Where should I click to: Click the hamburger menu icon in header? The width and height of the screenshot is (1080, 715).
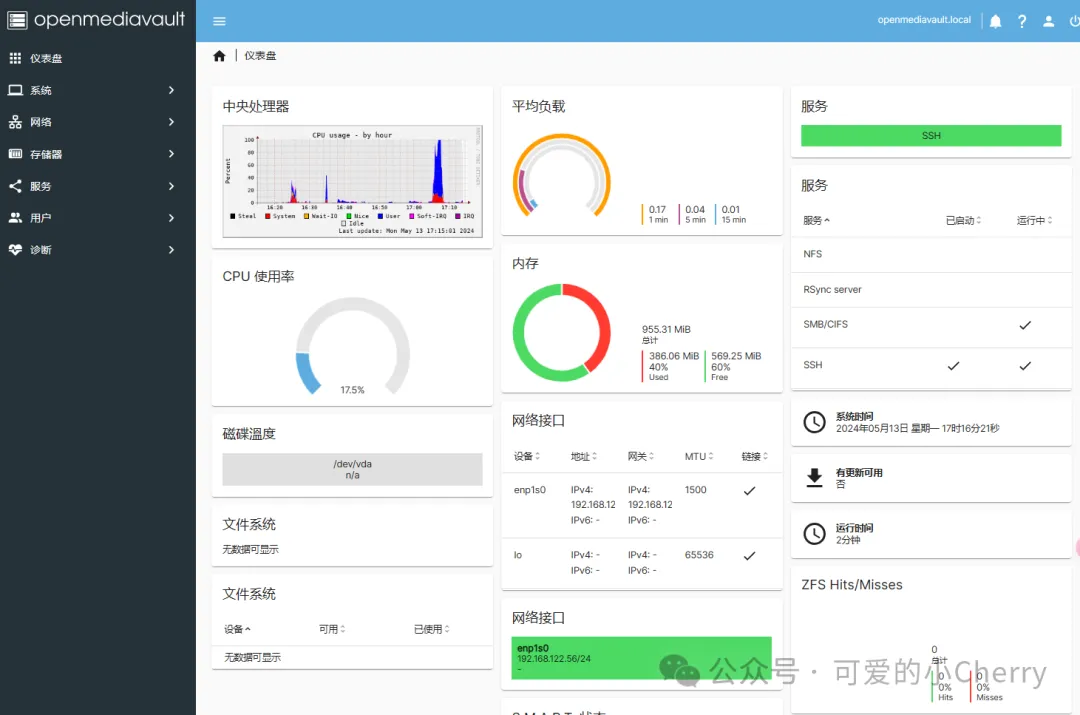click(220, 21)
